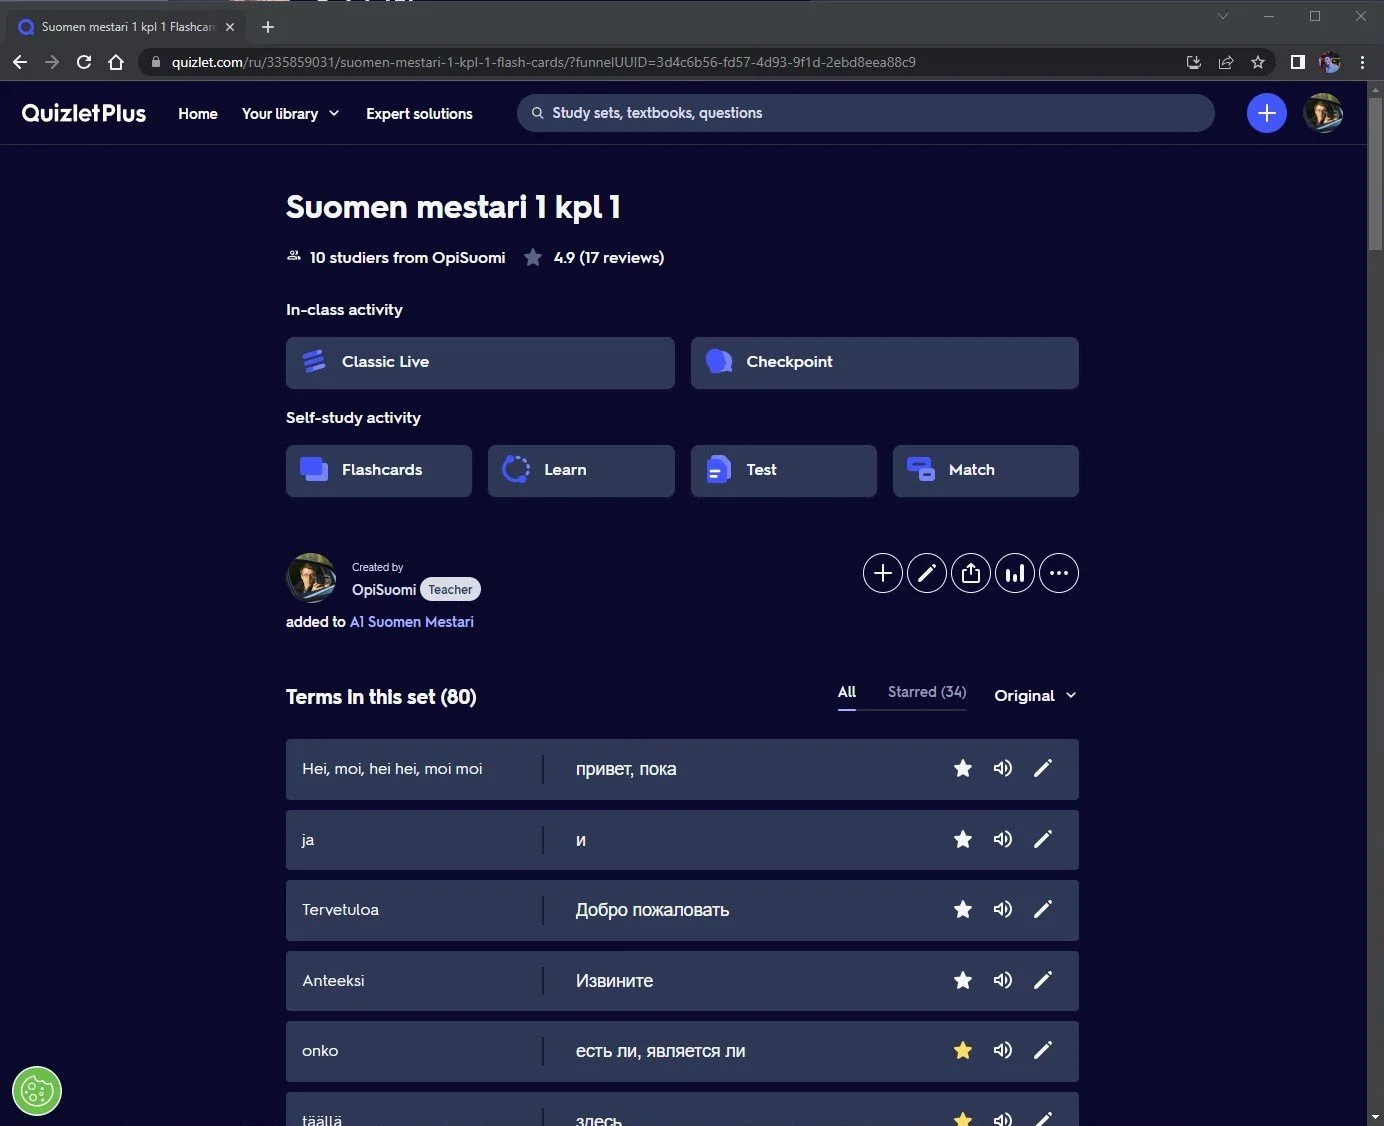Viewport: 1384px width, 1126px height.
Task: Edit the 'Tervetuloa' term
Action: pos(1042,909)
